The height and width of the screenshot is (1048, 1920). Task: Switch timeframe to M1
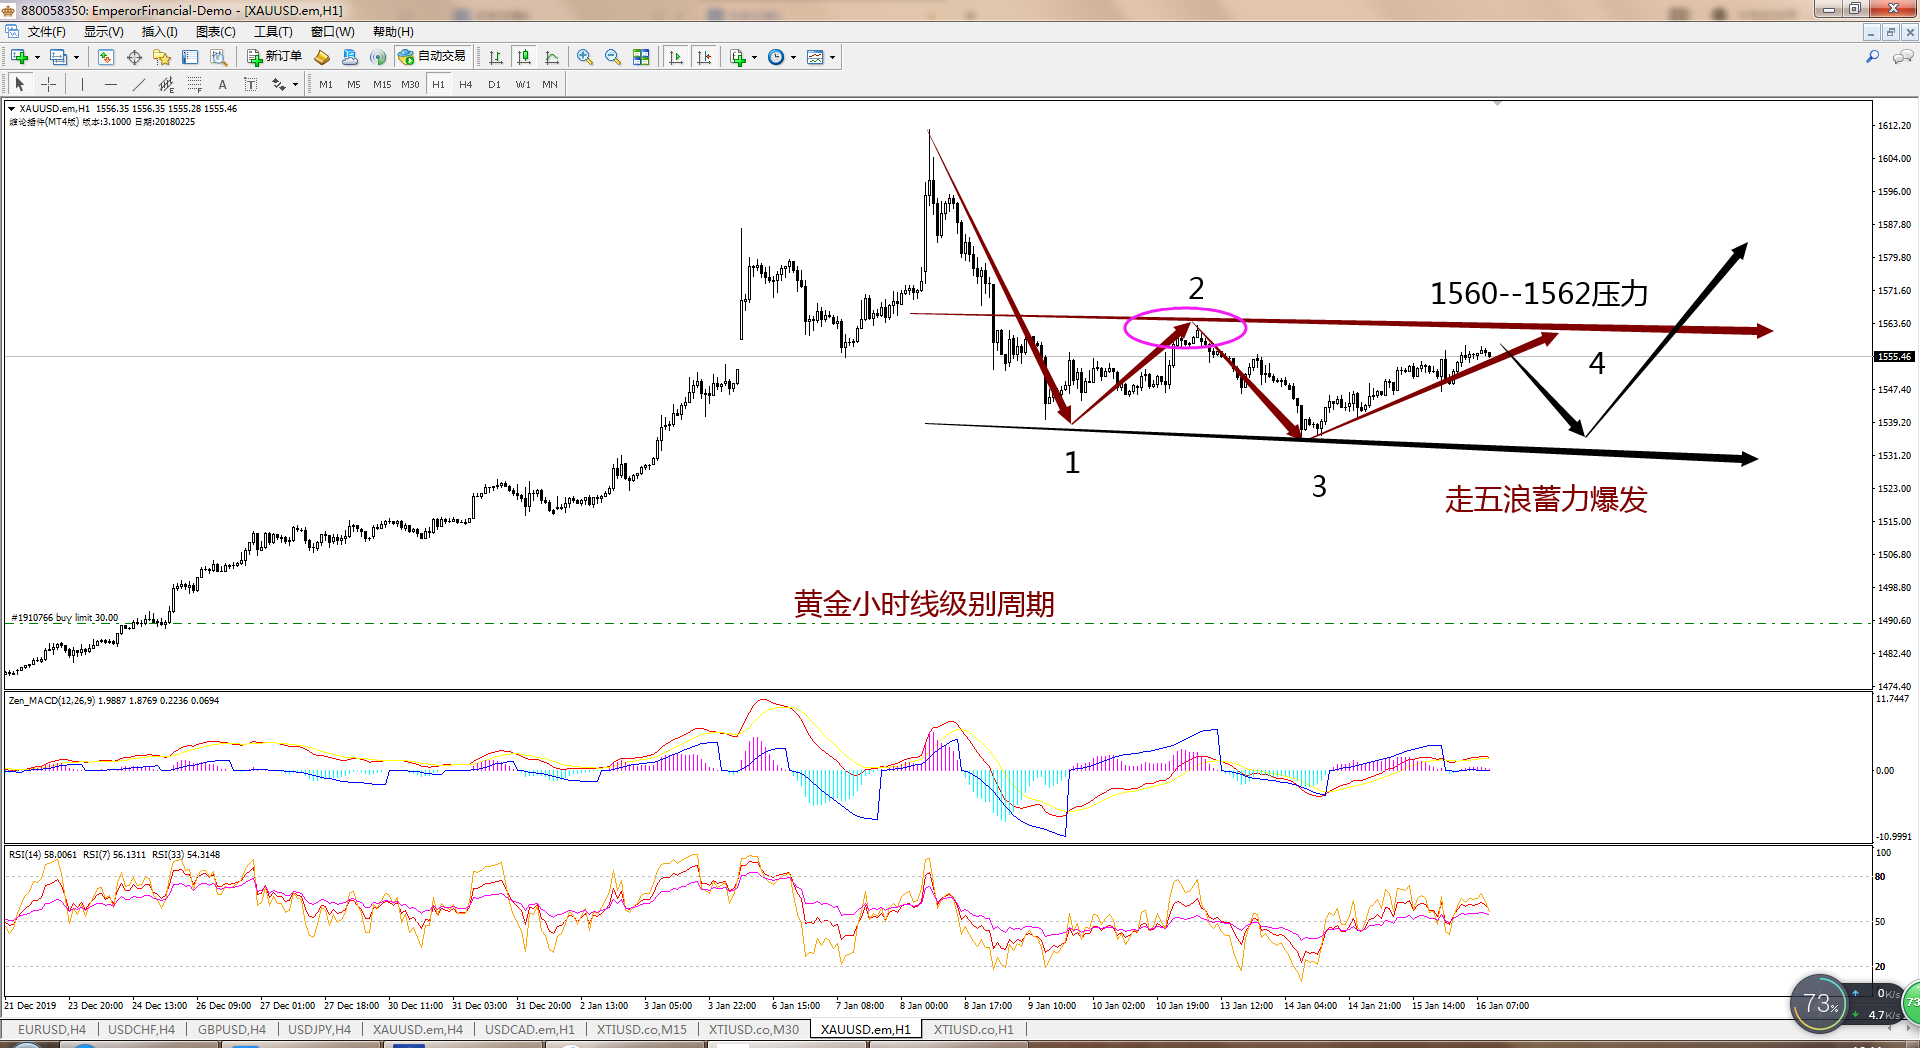click(326, 84)
